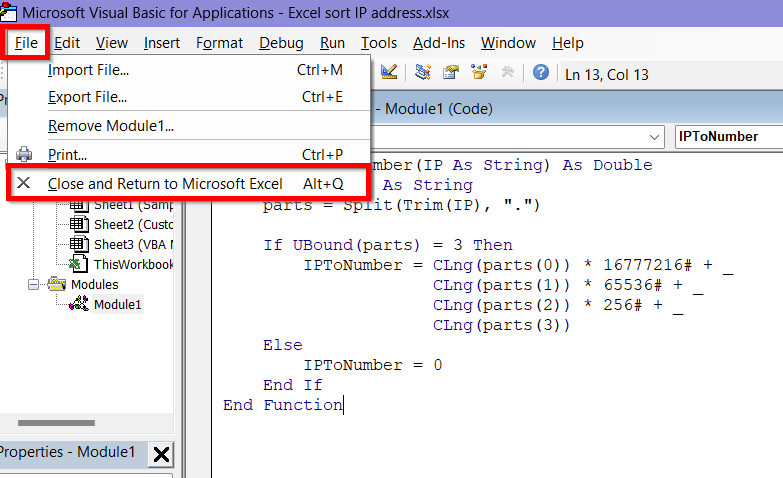783x478 pixels.
Task: Open the Run menu
Action: 332,43
